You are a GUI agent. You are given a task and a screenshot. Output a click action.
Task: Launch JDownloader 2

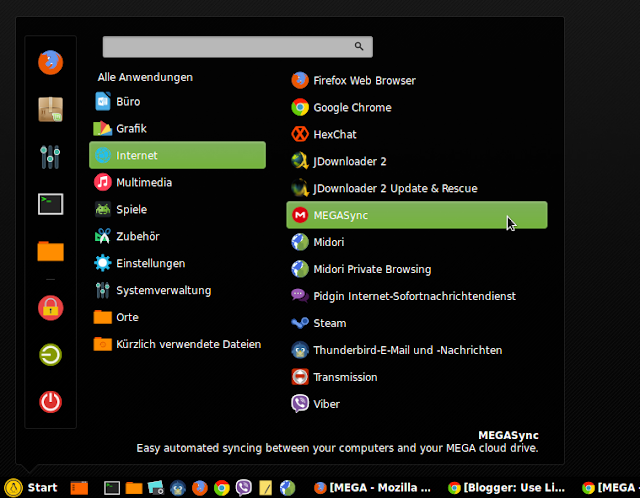coord(417,161)
